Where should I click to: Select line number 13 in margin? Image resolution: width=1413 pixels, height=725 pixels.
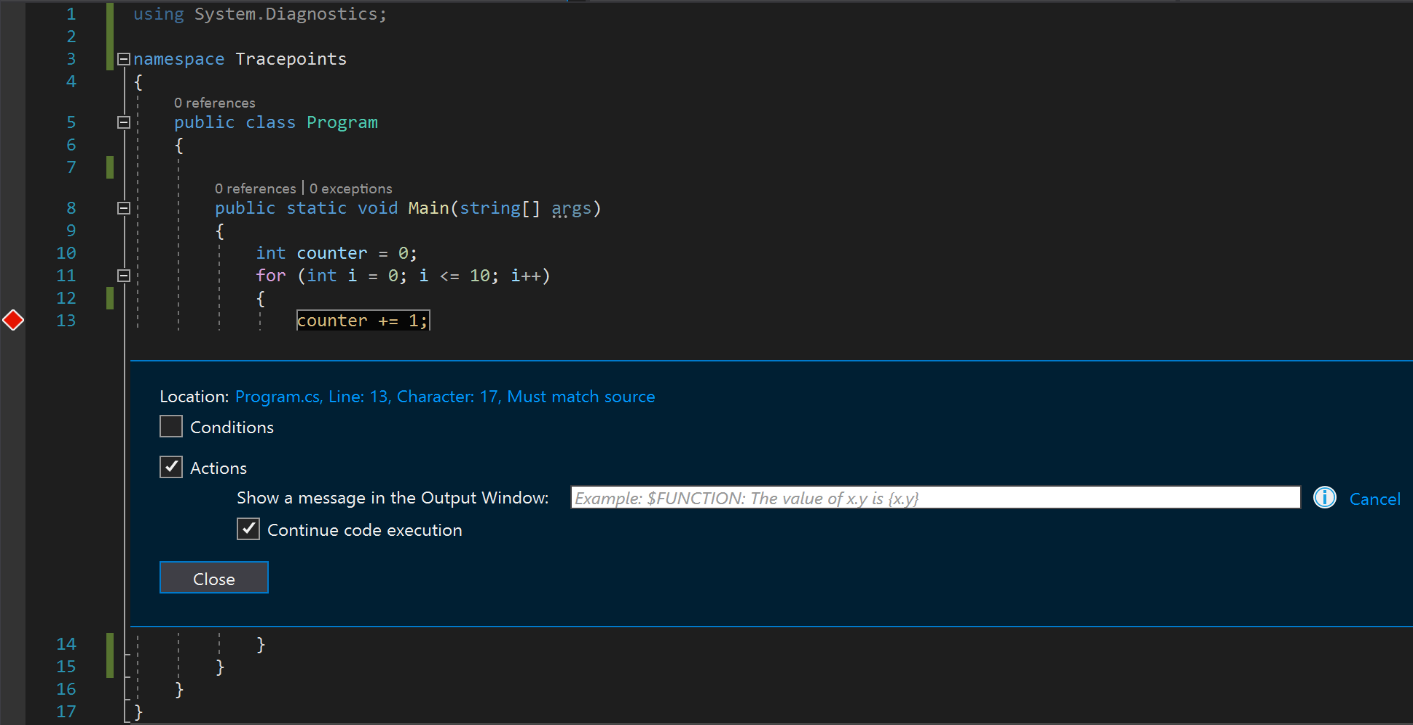pos(66,320)
